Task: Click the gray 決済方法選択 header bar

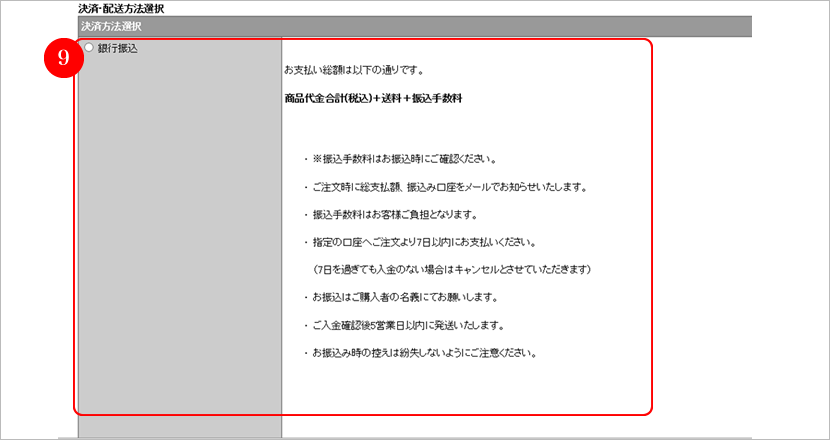Action: click(400, 26)
